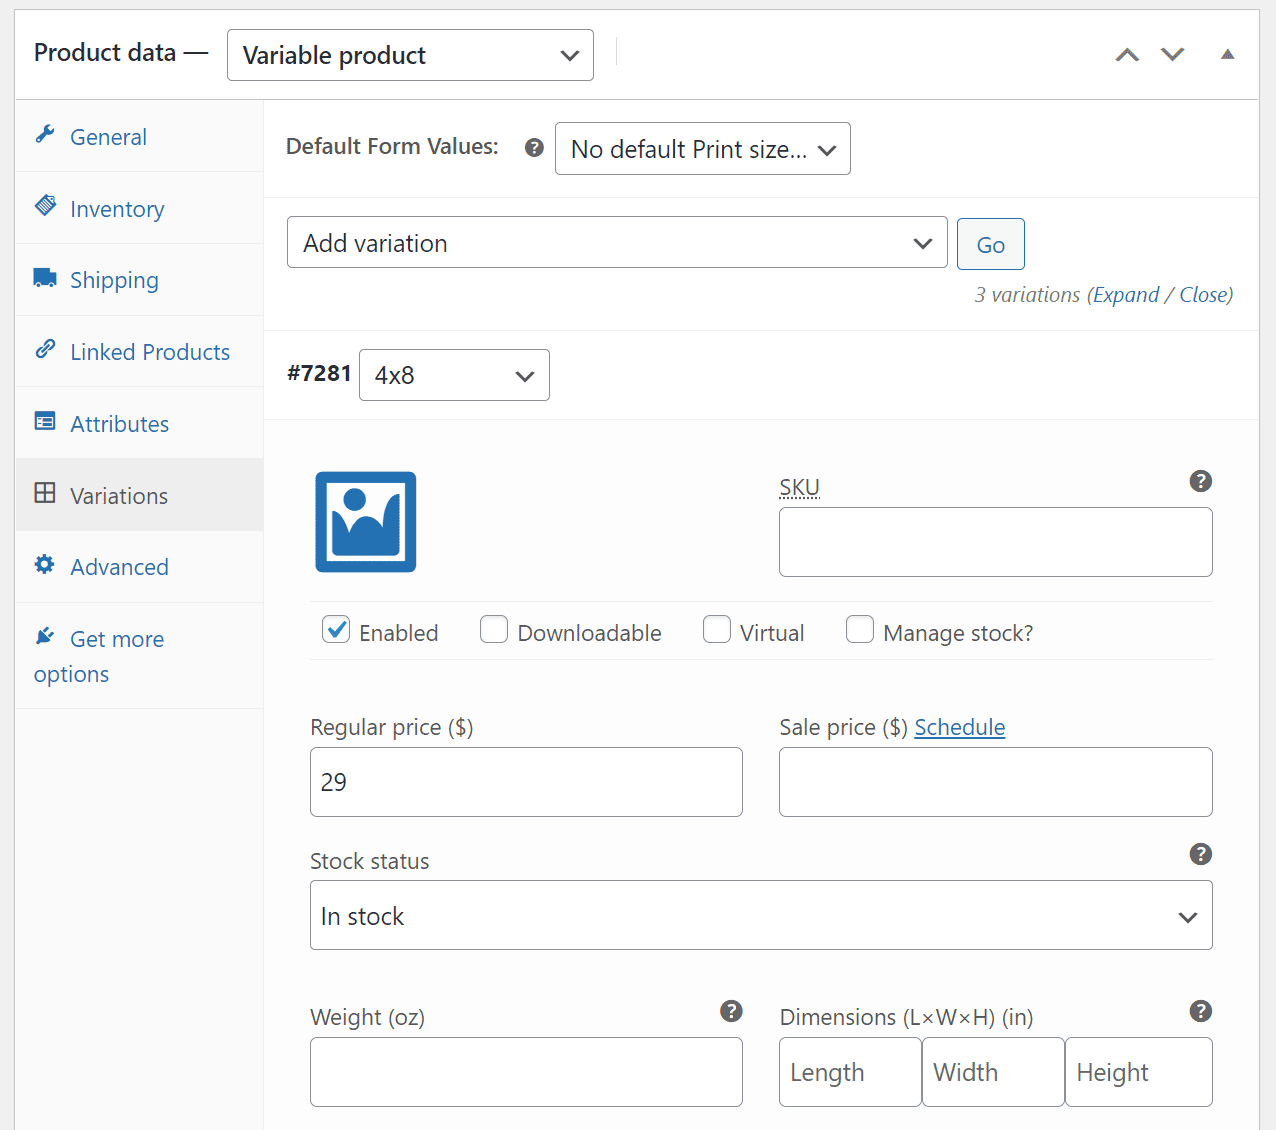Move Product data panel down arrow
Viewport: 1276px width, 1130px height.
pyautogui.click(x=1173, y=55)
